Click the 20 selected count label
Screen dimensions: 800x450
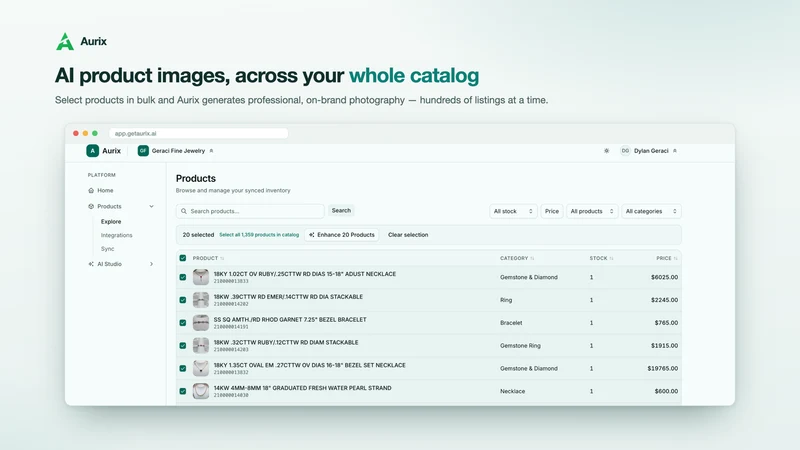pyautogui.click(x=198, y=235)
